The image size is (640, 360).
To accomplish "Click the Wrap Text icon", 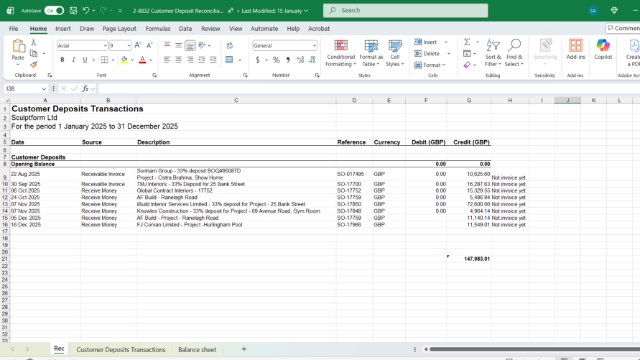I will click(230, 45).
